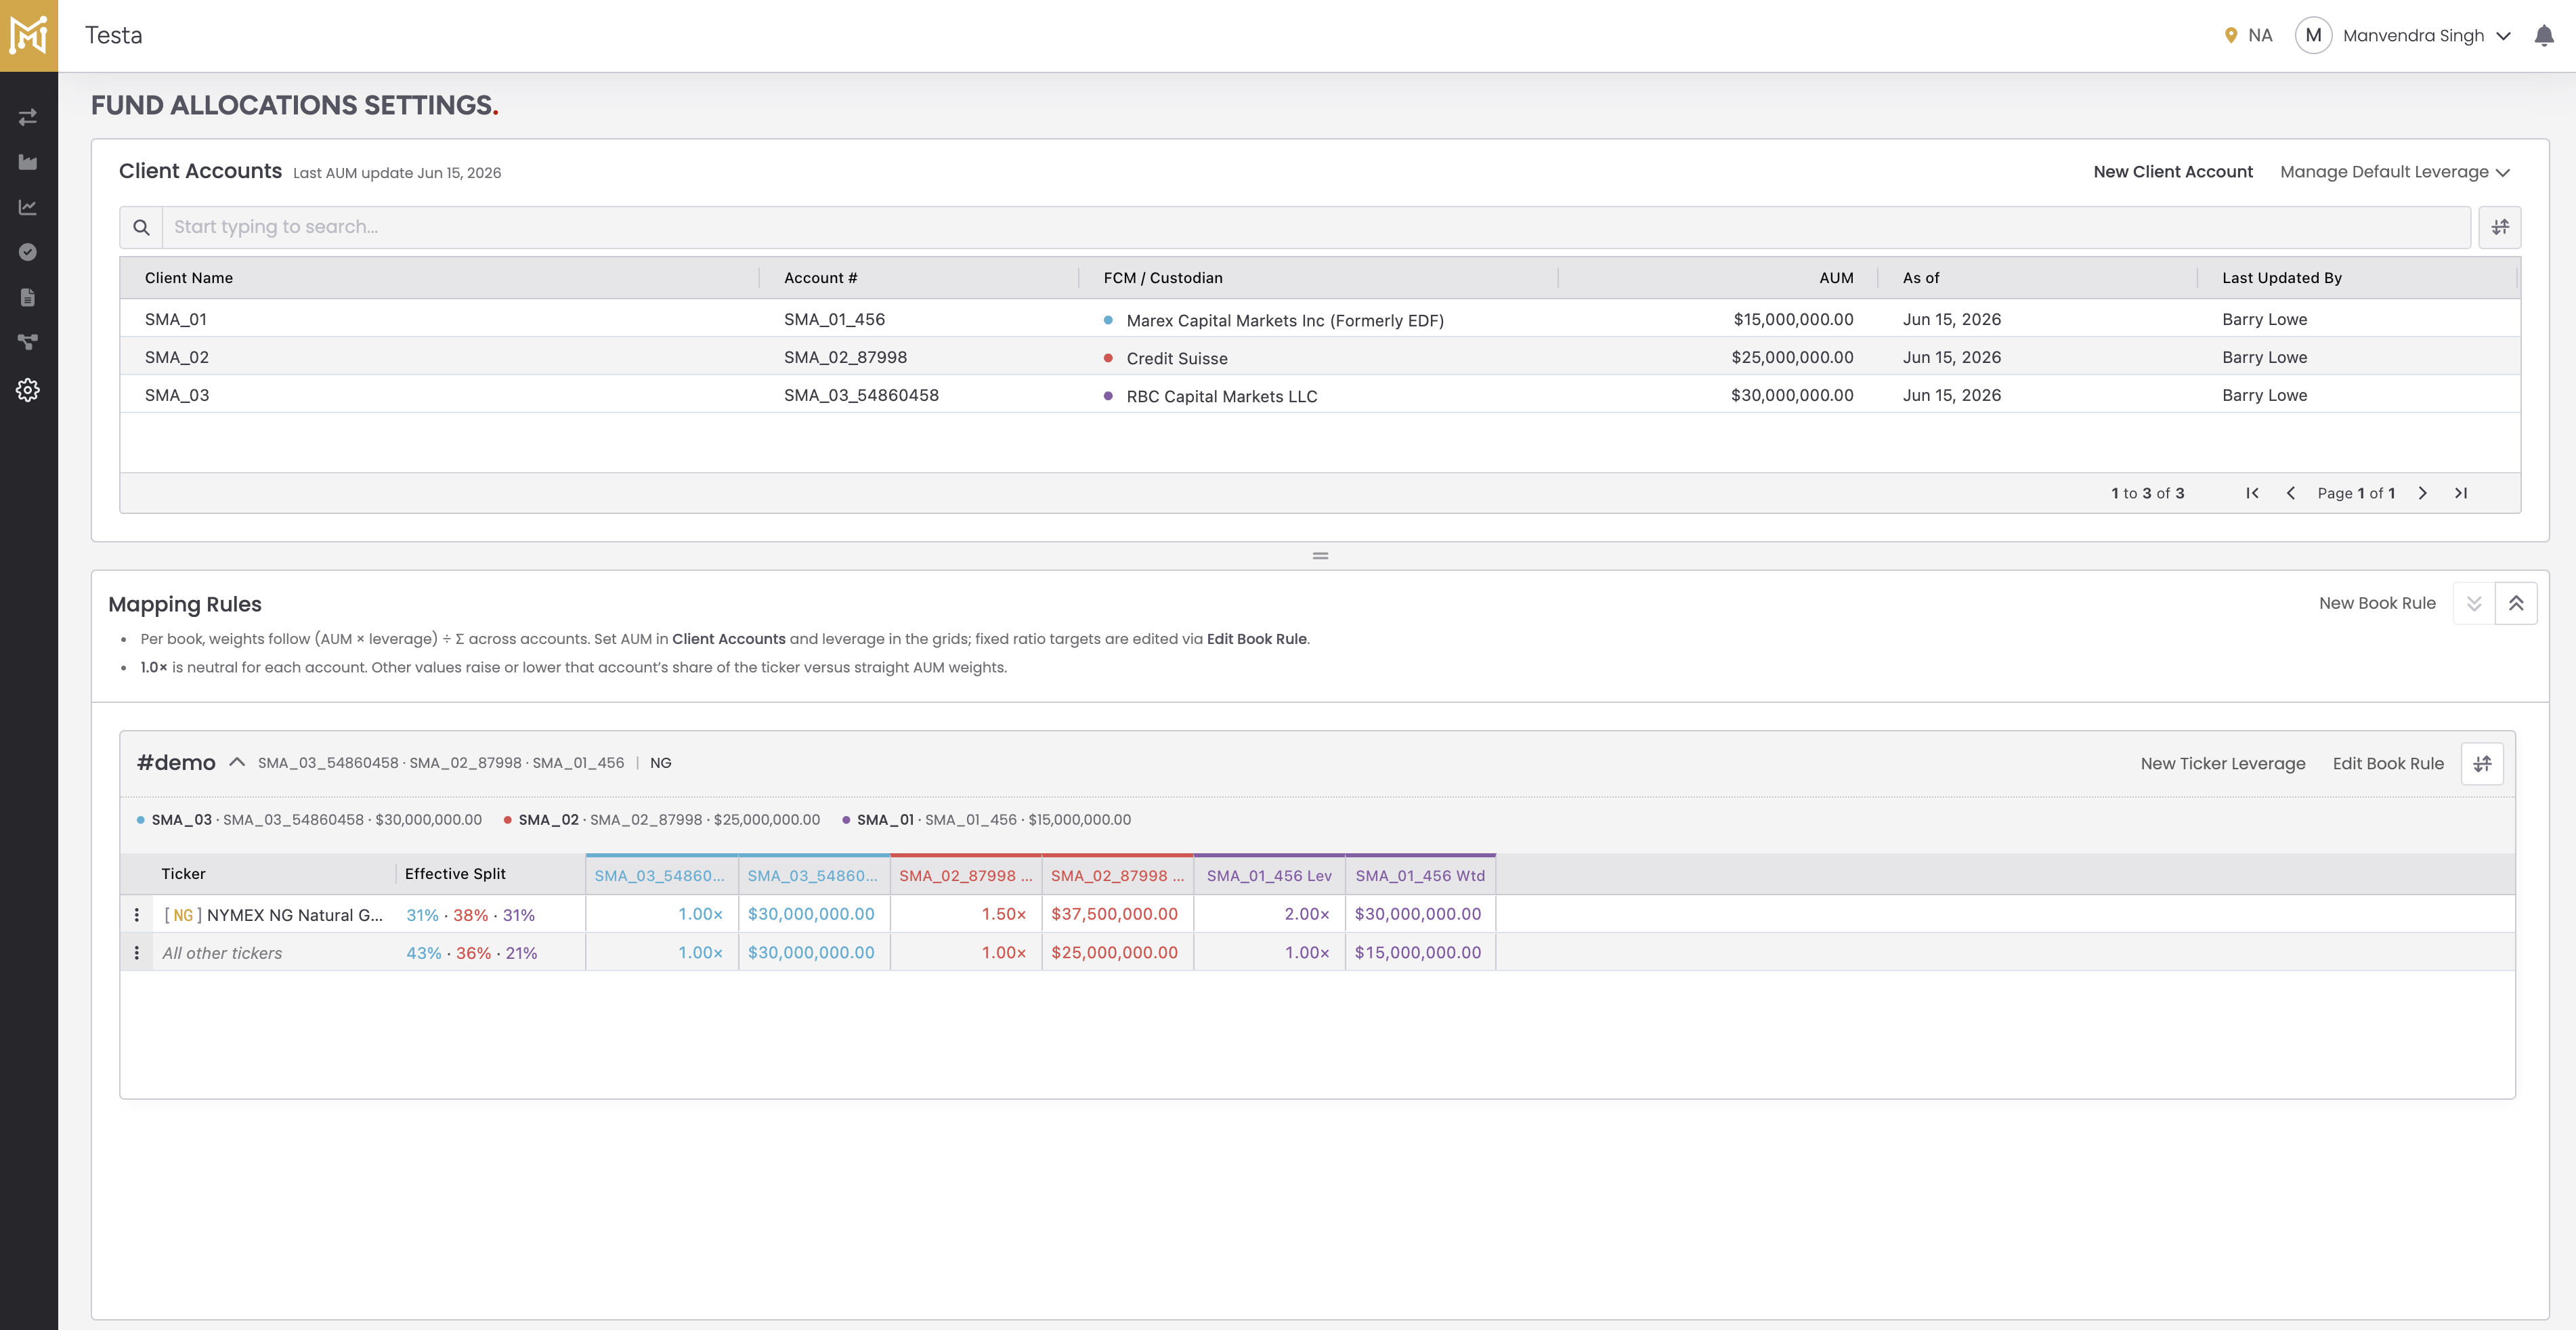
Task: Click New Ticker Leverage
Action: click(x=2223, y=764)
